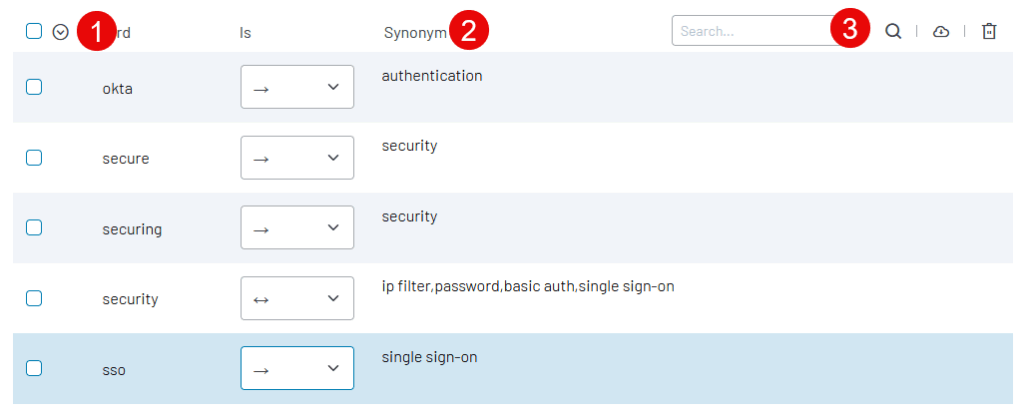
Task: Tick the checkbox beside securing
Action: tap(34, 227)
